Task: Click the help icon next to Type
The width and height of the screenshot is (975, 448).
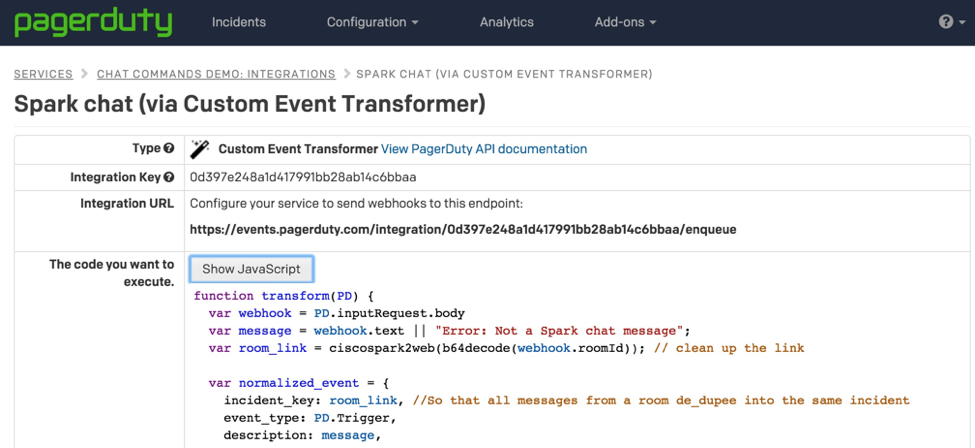Action: tap(169, 149)
